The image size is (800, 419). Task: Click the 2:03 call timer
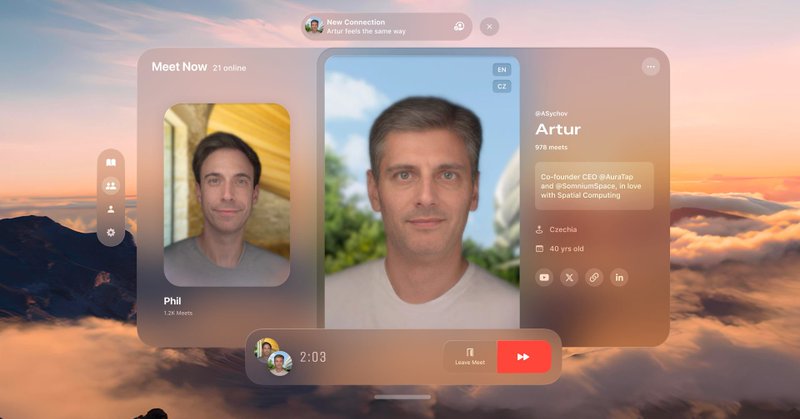pyautogui.click(x=312, y=357)
